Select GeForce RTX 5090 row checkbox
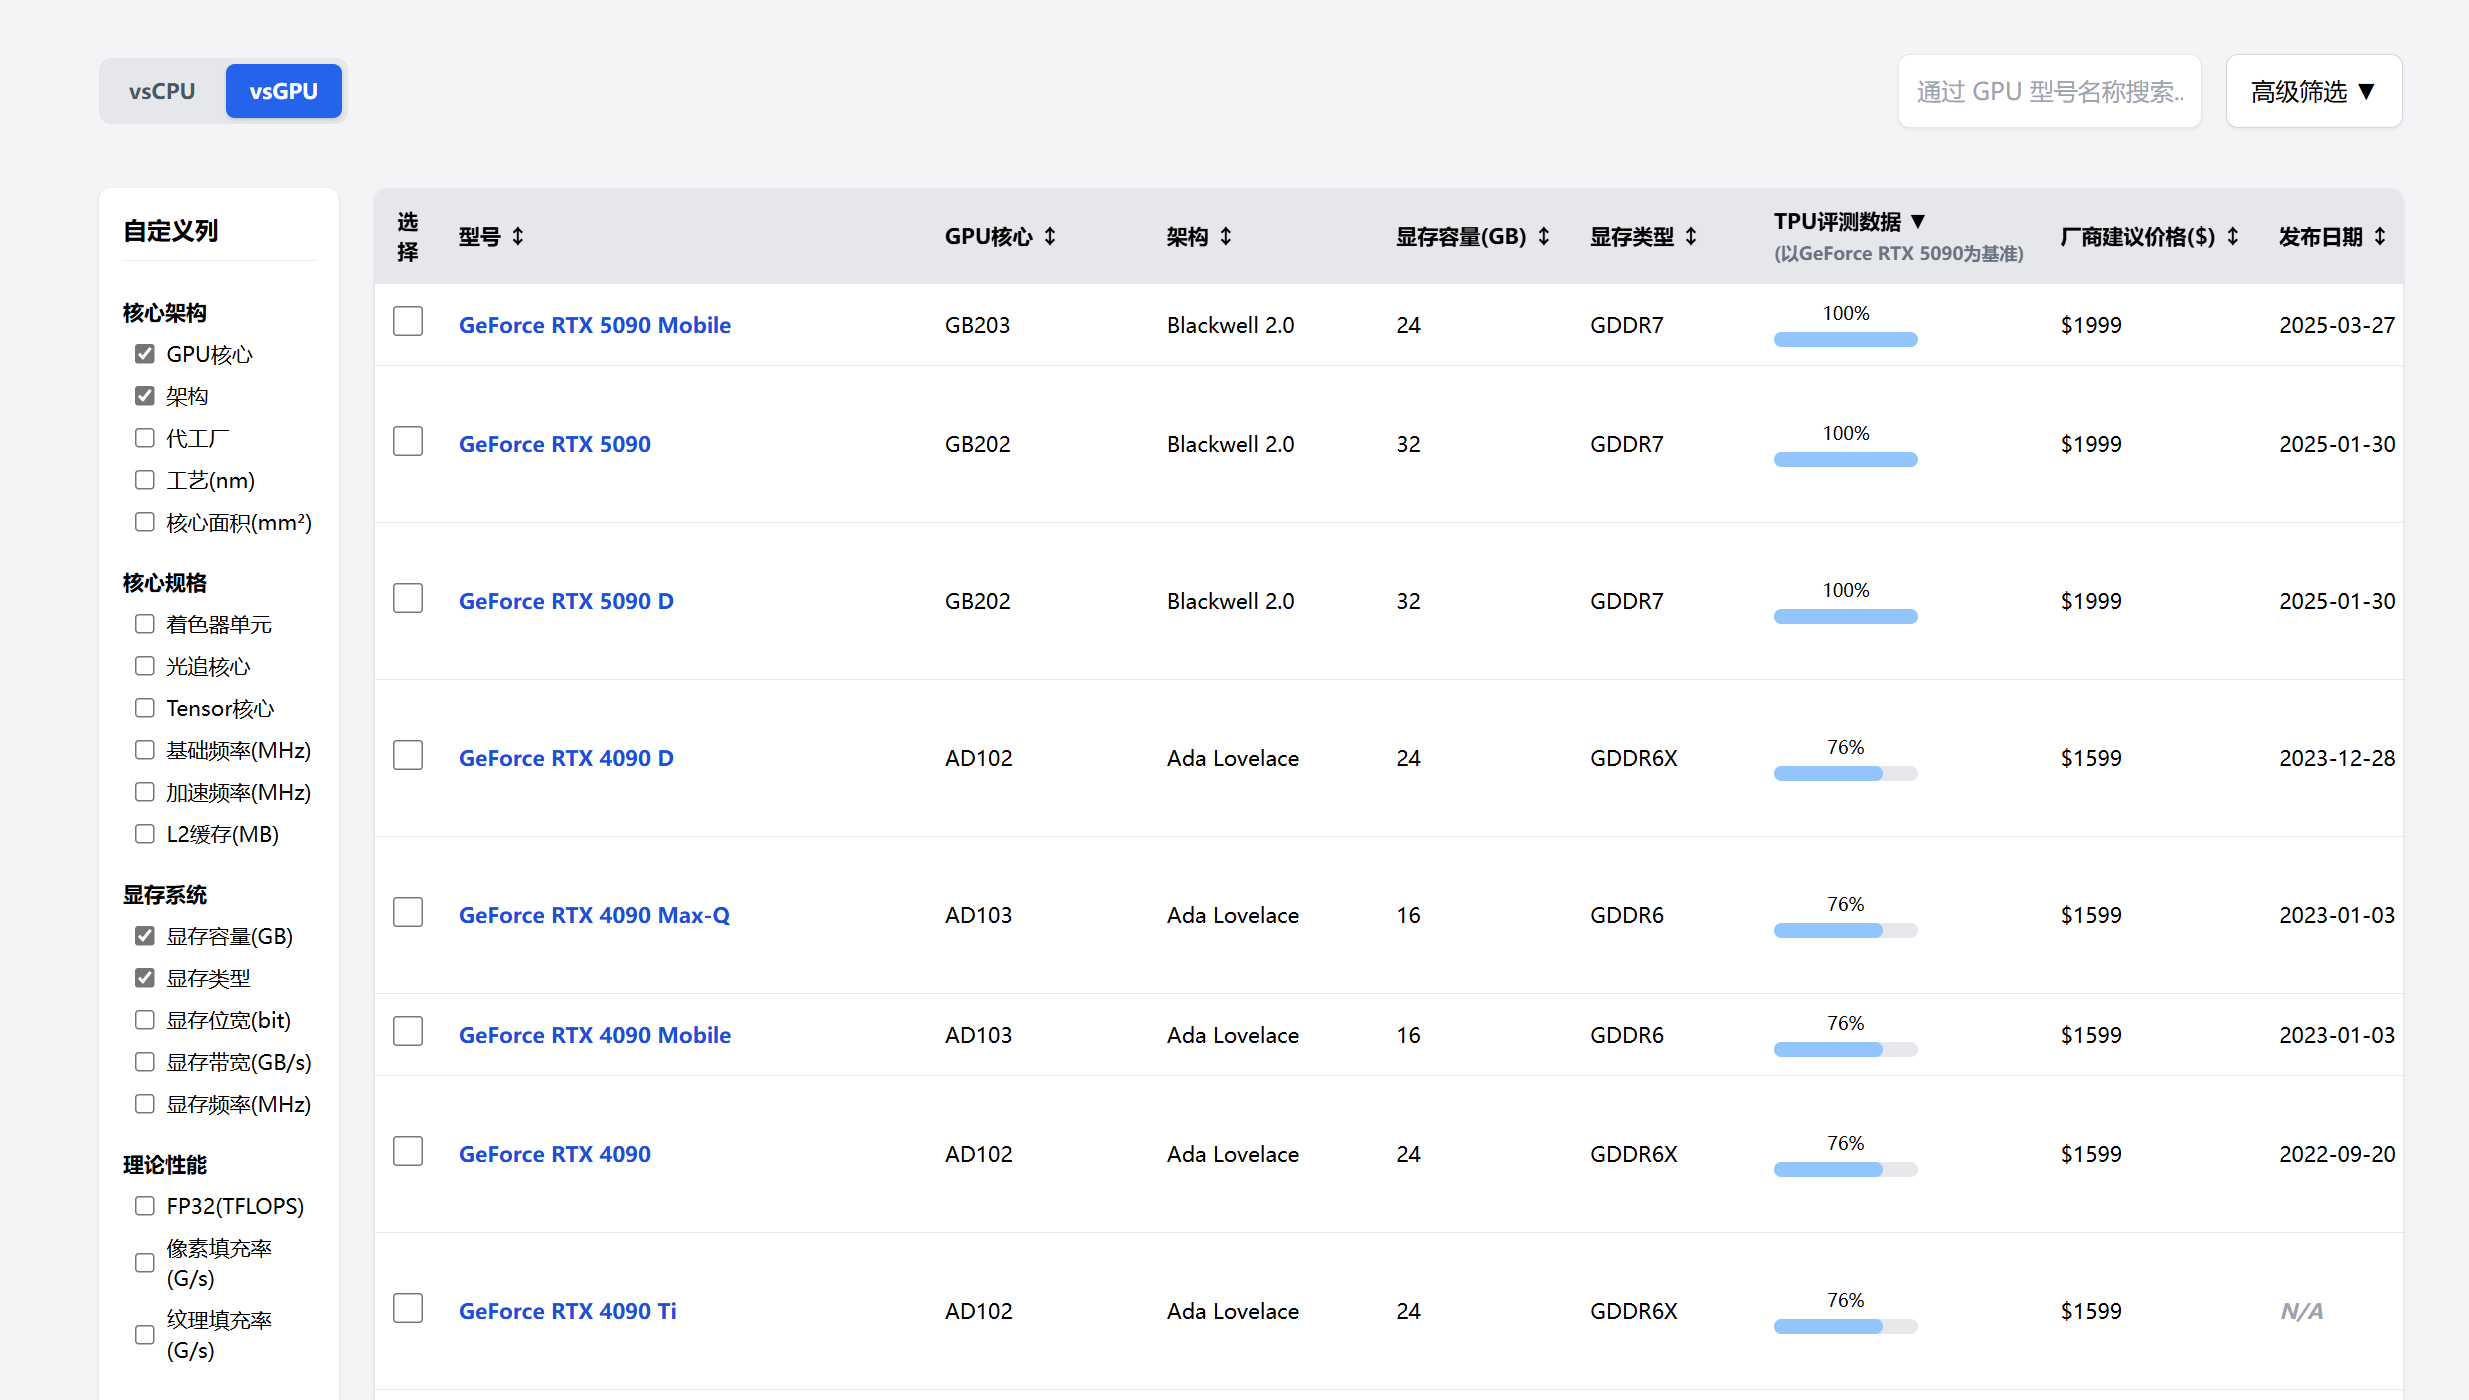The width and height of the screenshot is (2469, 1400). pyautogui.click(x=408, y=441)
